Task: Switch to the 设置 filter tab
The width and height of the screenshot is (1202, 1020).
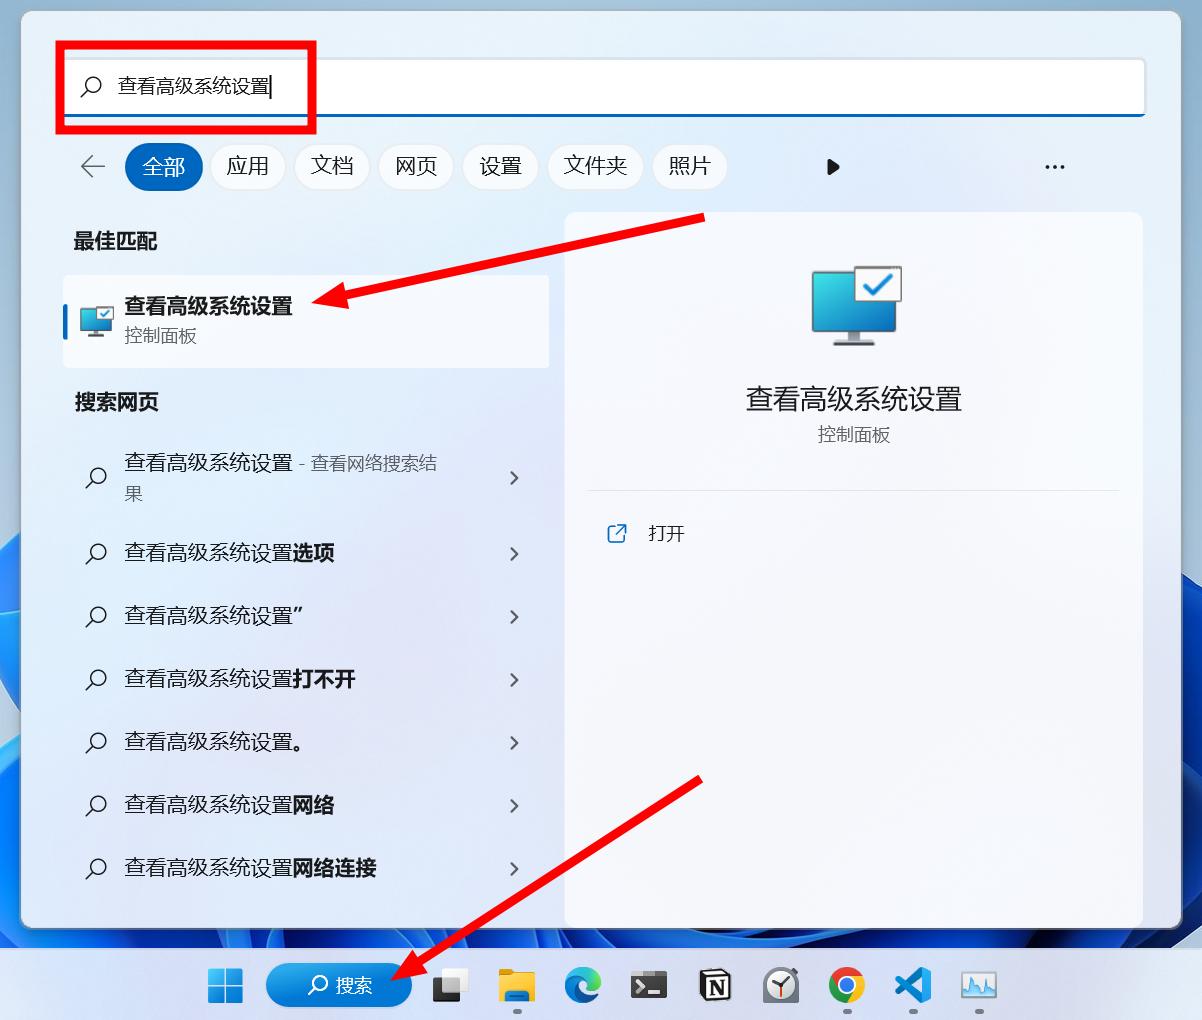Action: [x=500, y=167]
